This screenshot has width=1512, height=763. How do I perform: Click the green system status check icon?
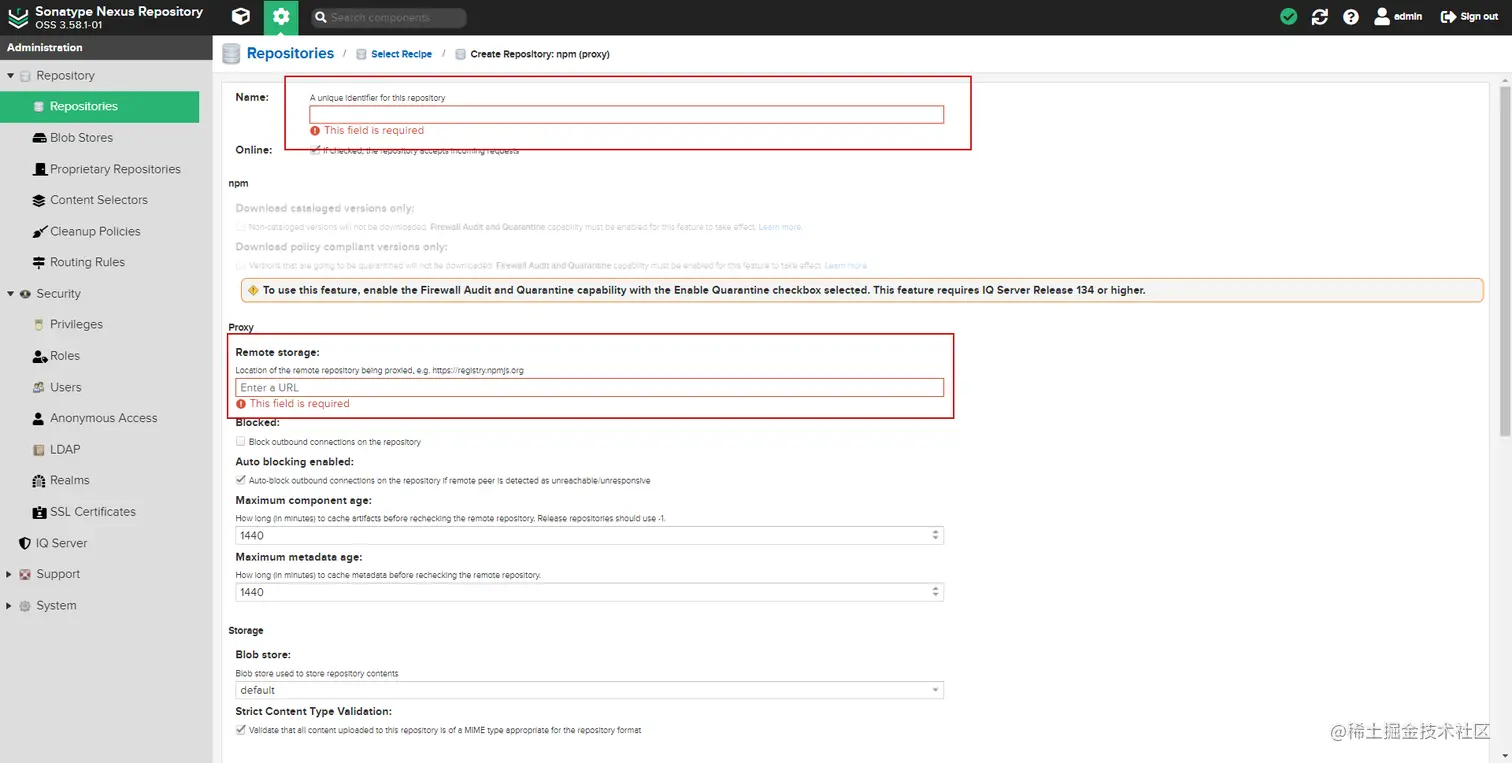pos(1289,17)
